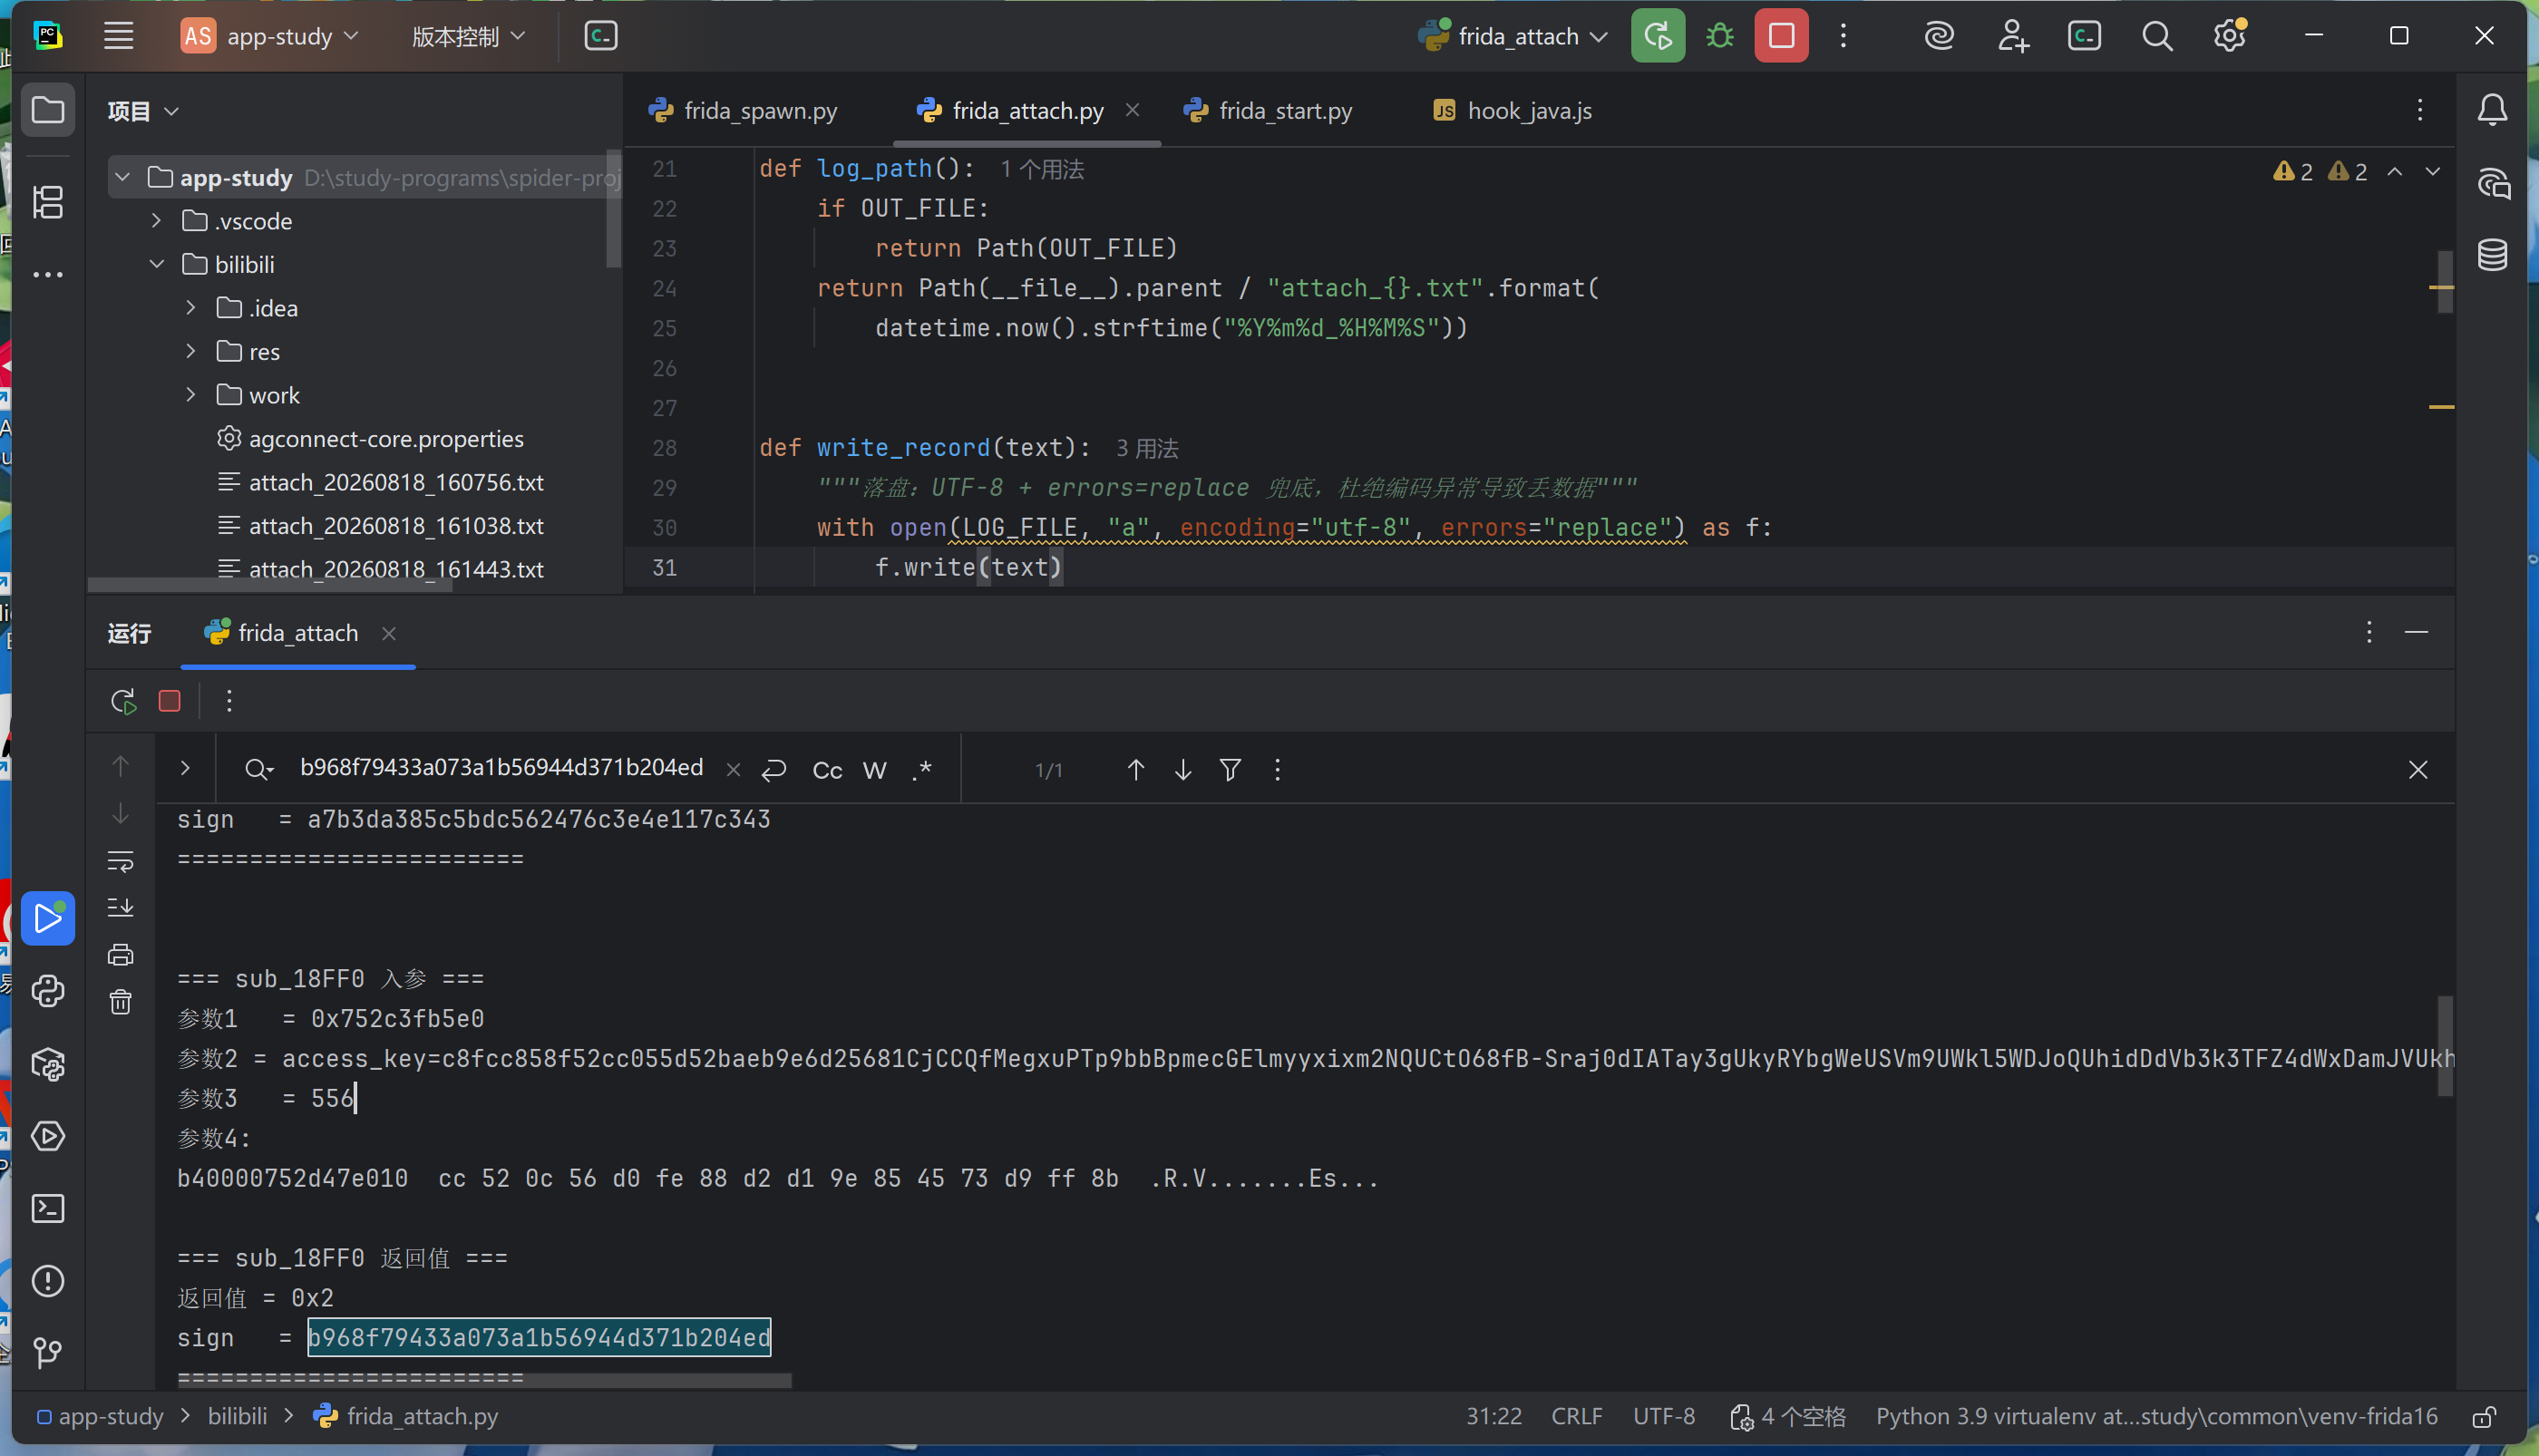Switch to hook_java.js tab
The height and width of the screenshot is (1456, 2539).
(x=1512, y=111)
